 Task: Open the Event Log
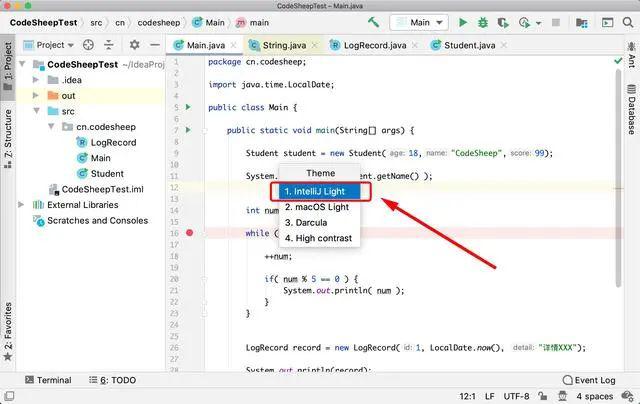coord(589,380)
